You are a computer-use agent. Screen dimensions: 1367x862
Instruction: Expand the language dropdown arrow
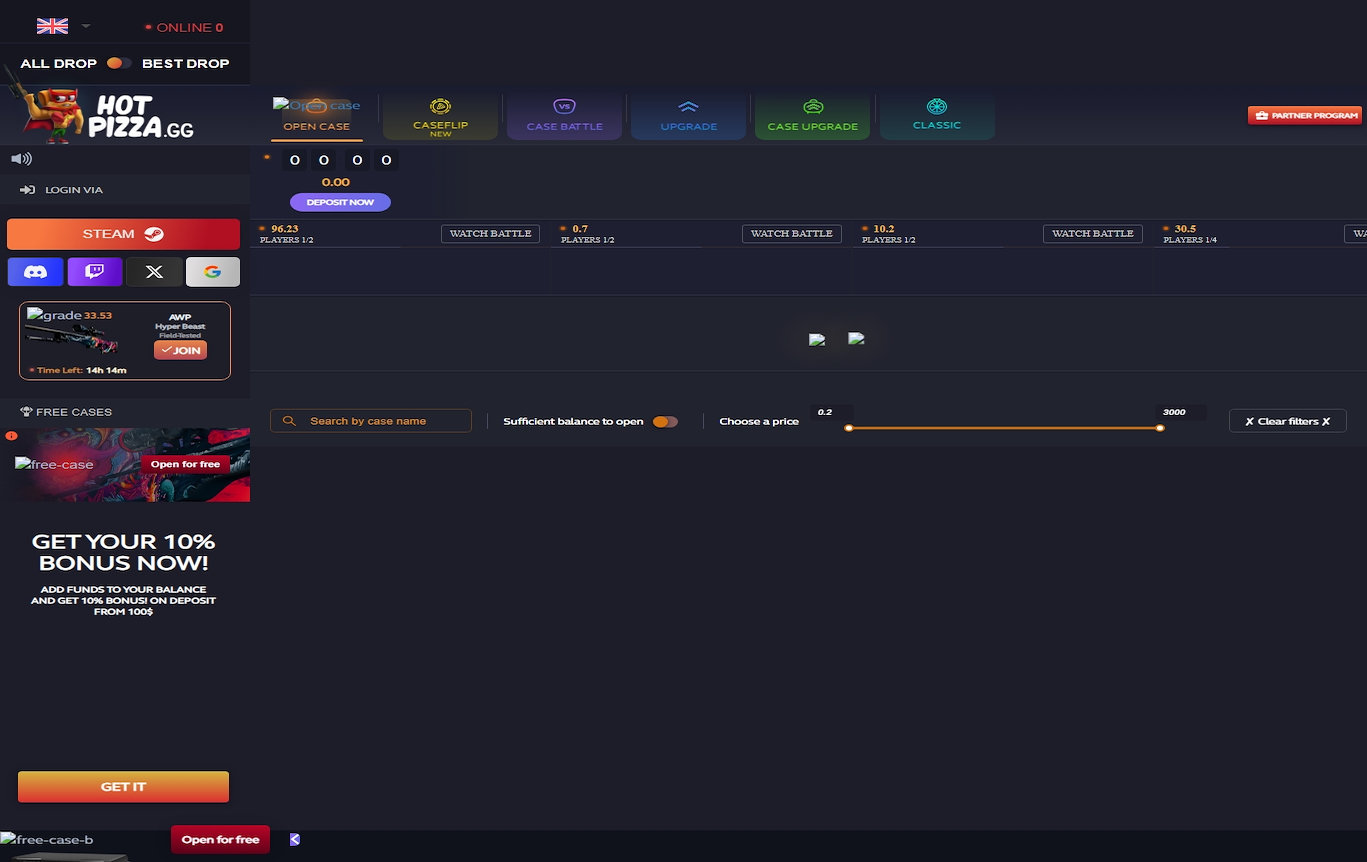(86, 26)
